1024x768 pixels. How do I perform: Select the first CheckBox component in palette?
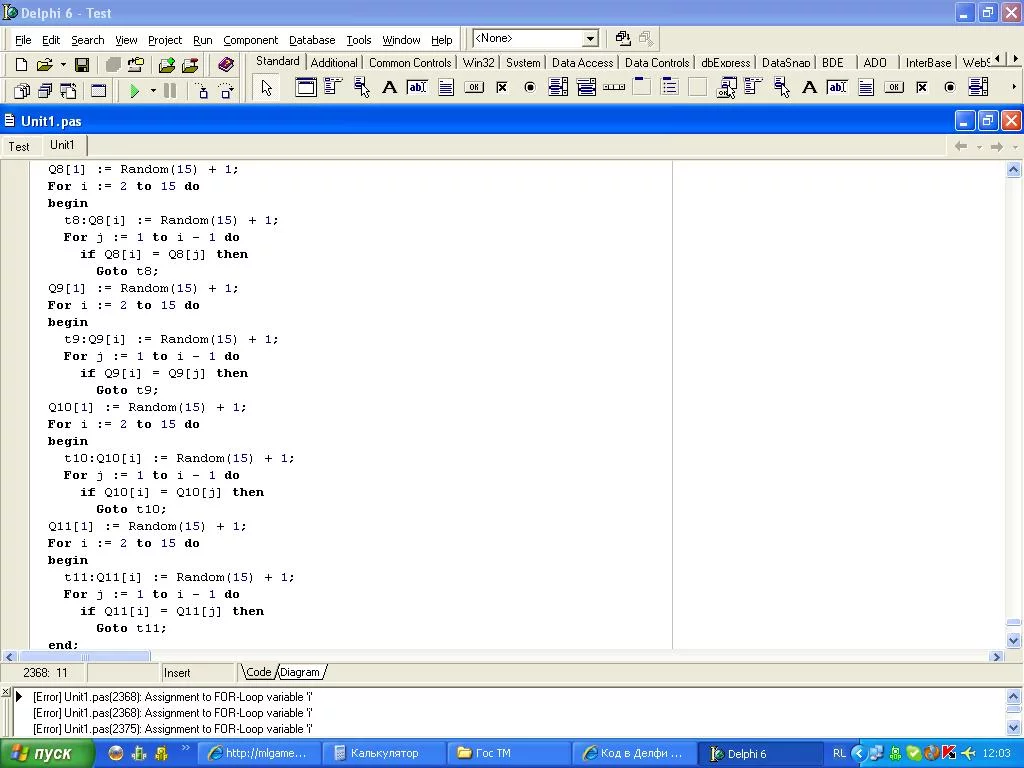click(x=502, y=88)
